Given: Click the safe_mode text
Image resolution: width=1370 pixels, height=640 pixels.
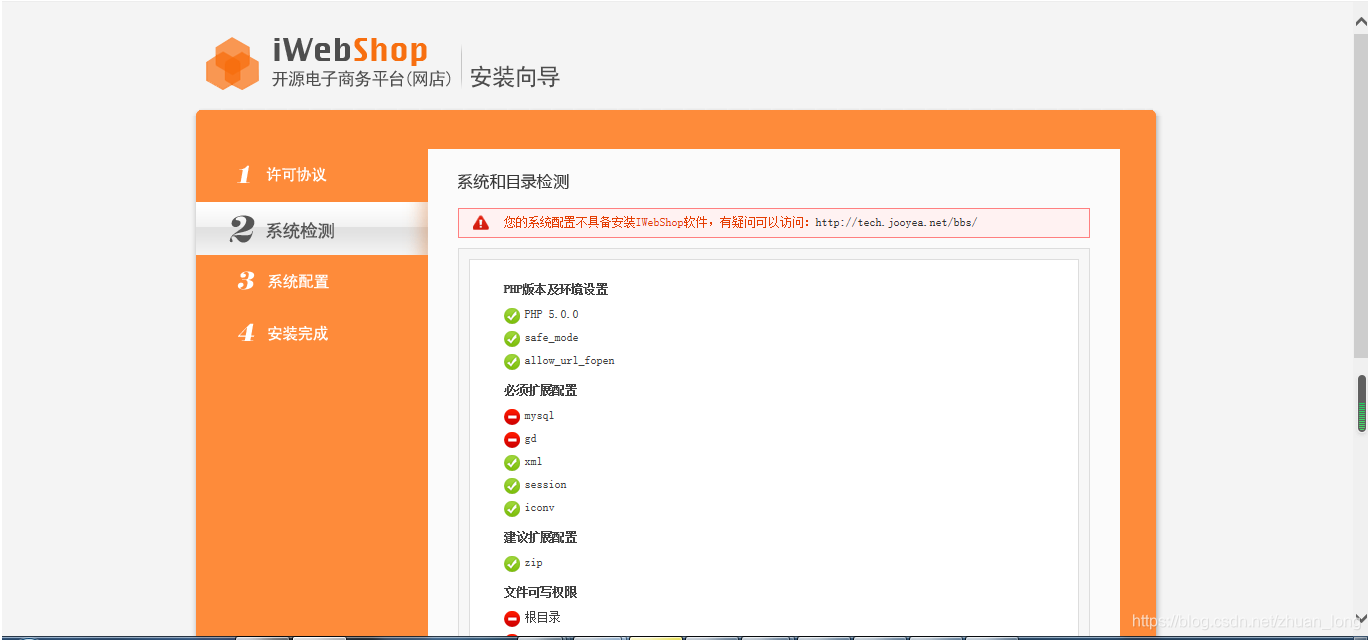Looking at the screenshot, I should (551, 338).
